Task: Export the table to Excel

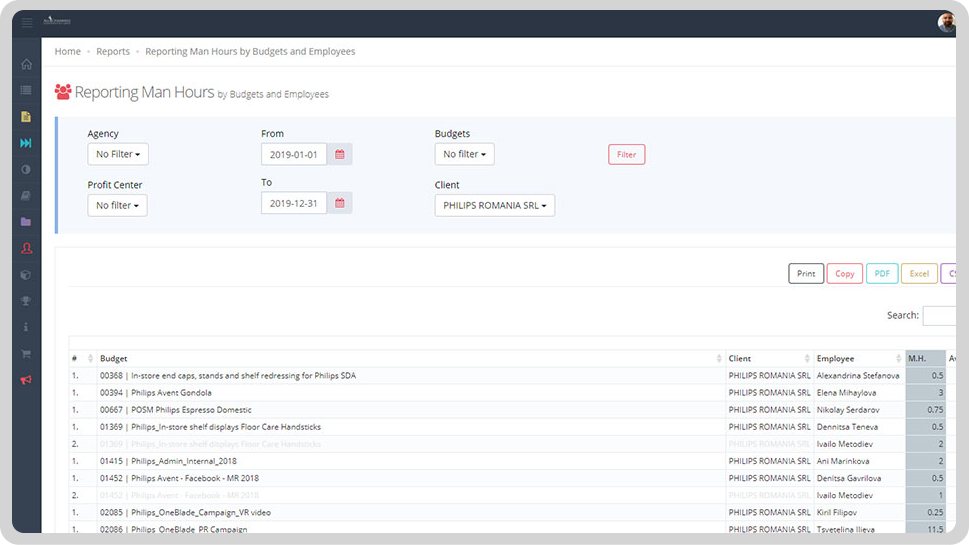Action: (919, 274)
